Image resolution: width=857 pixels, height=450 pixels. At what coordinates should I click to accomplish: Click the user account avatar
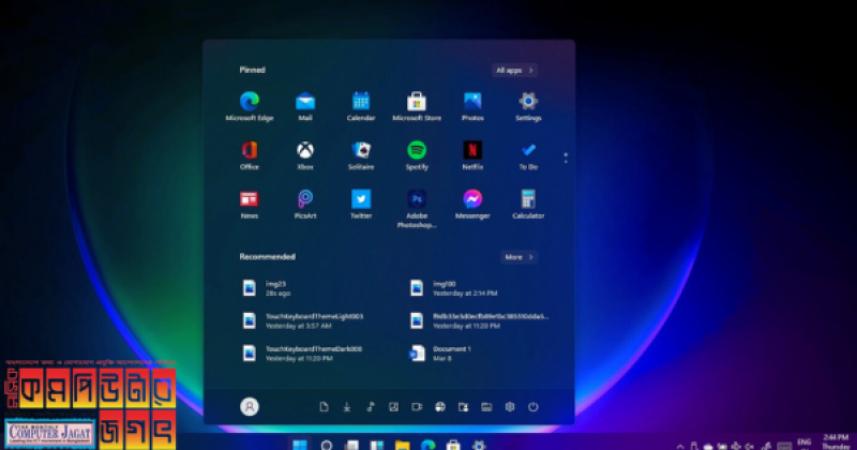point(249,407)
